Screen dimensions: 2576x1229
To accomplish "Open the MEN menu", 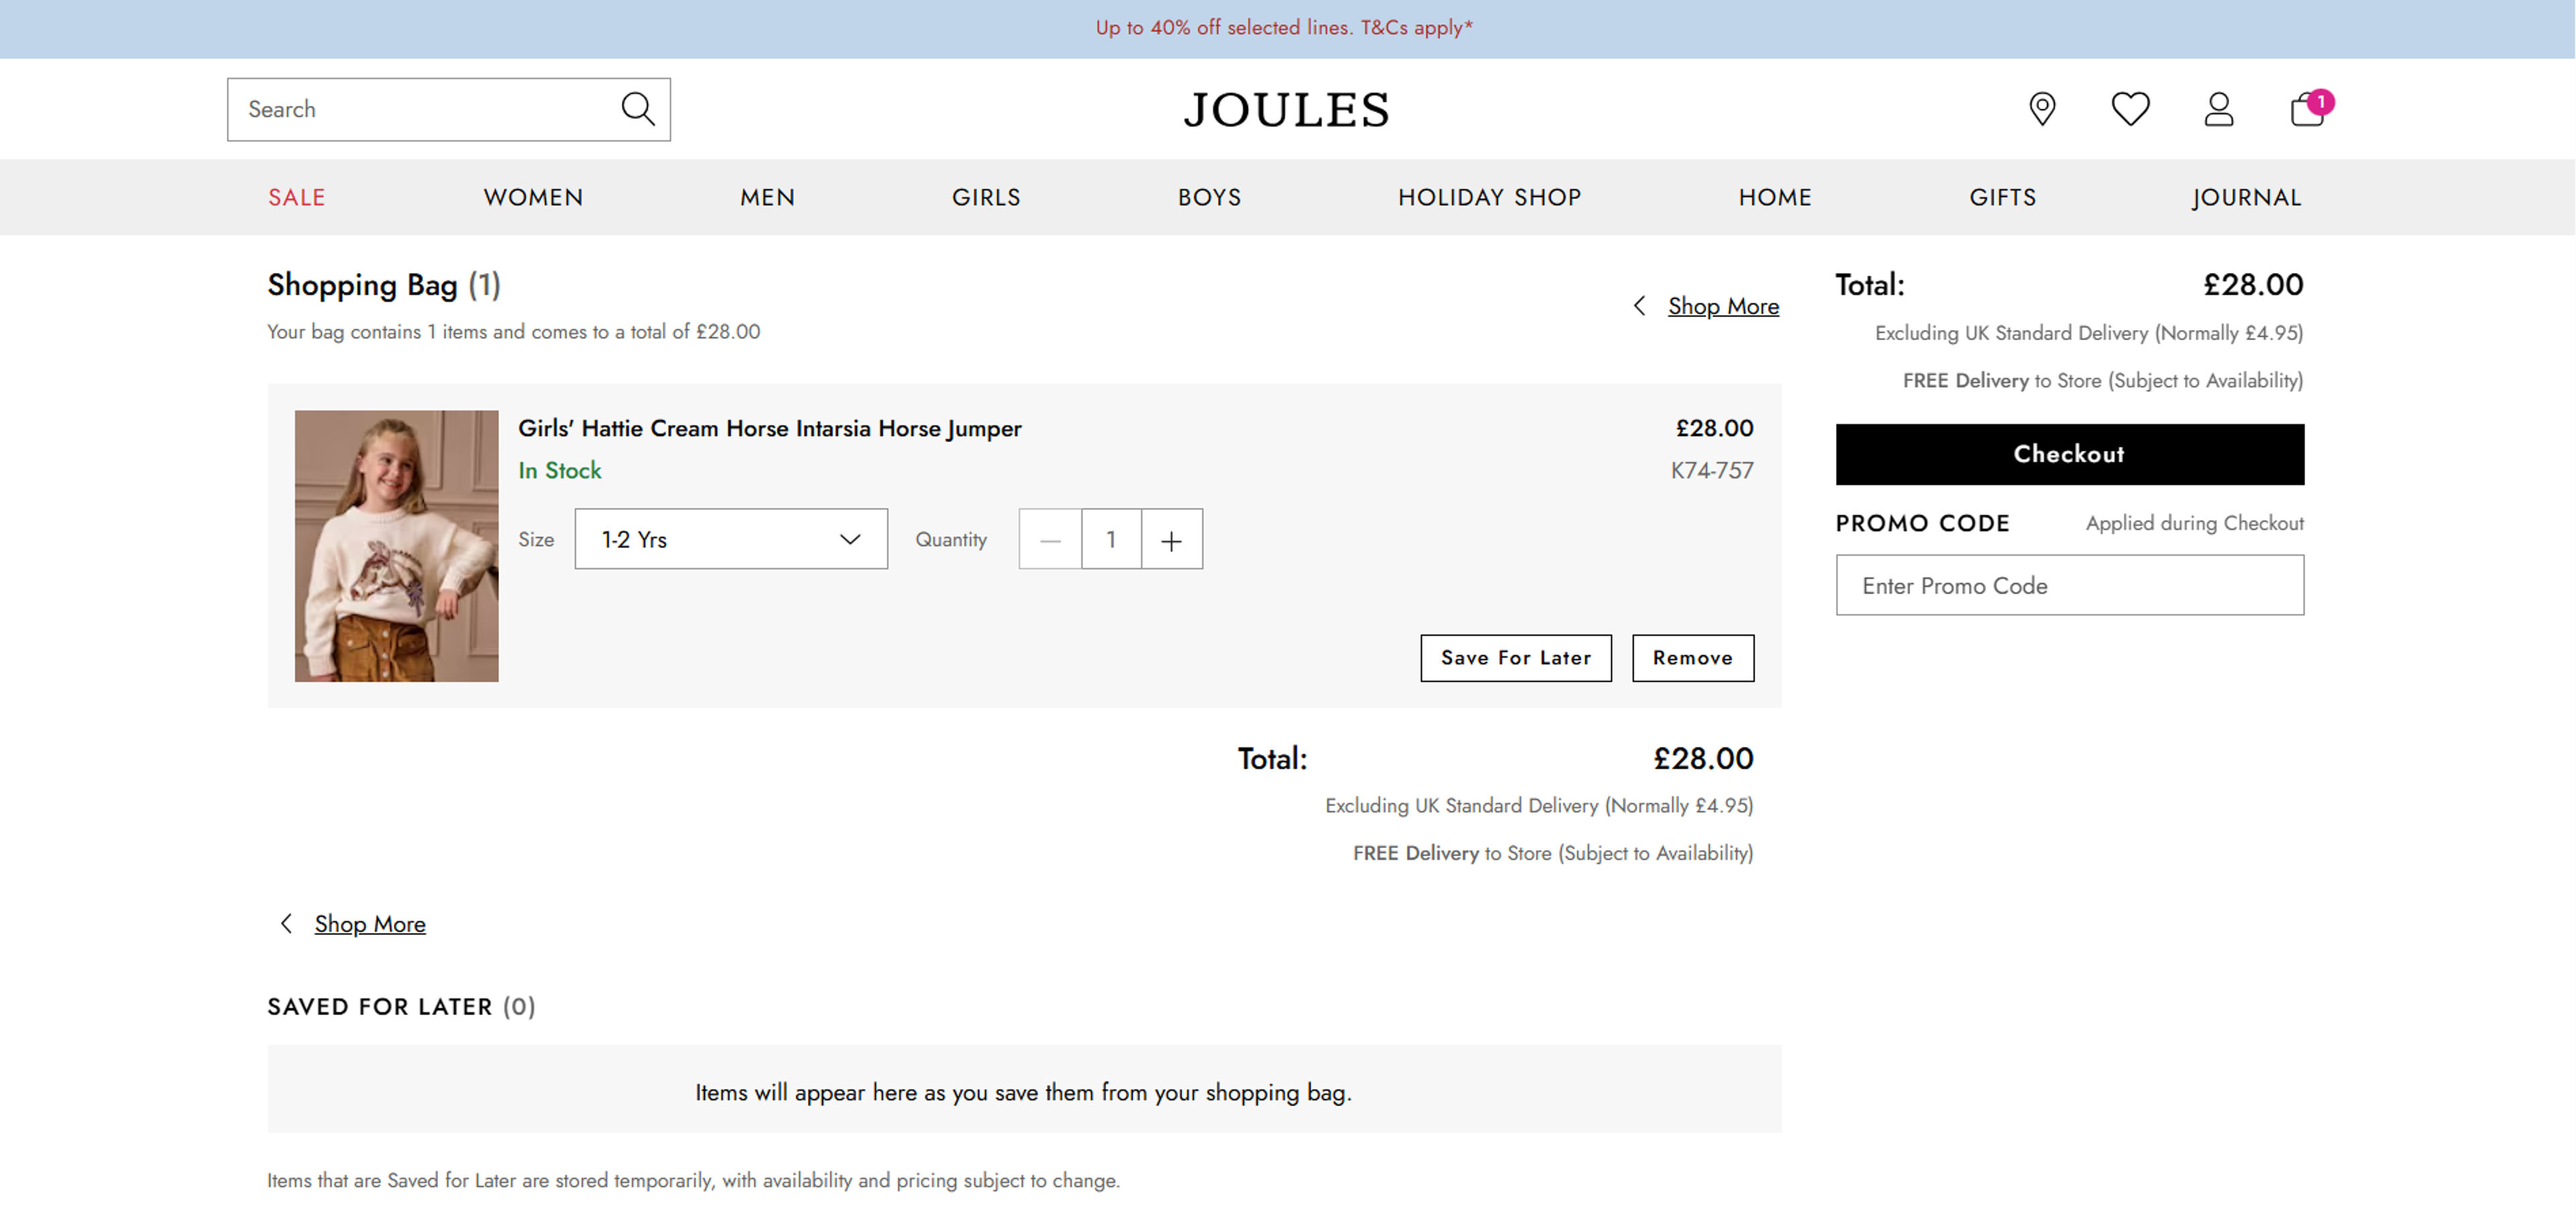I will [x=768, y=197].
